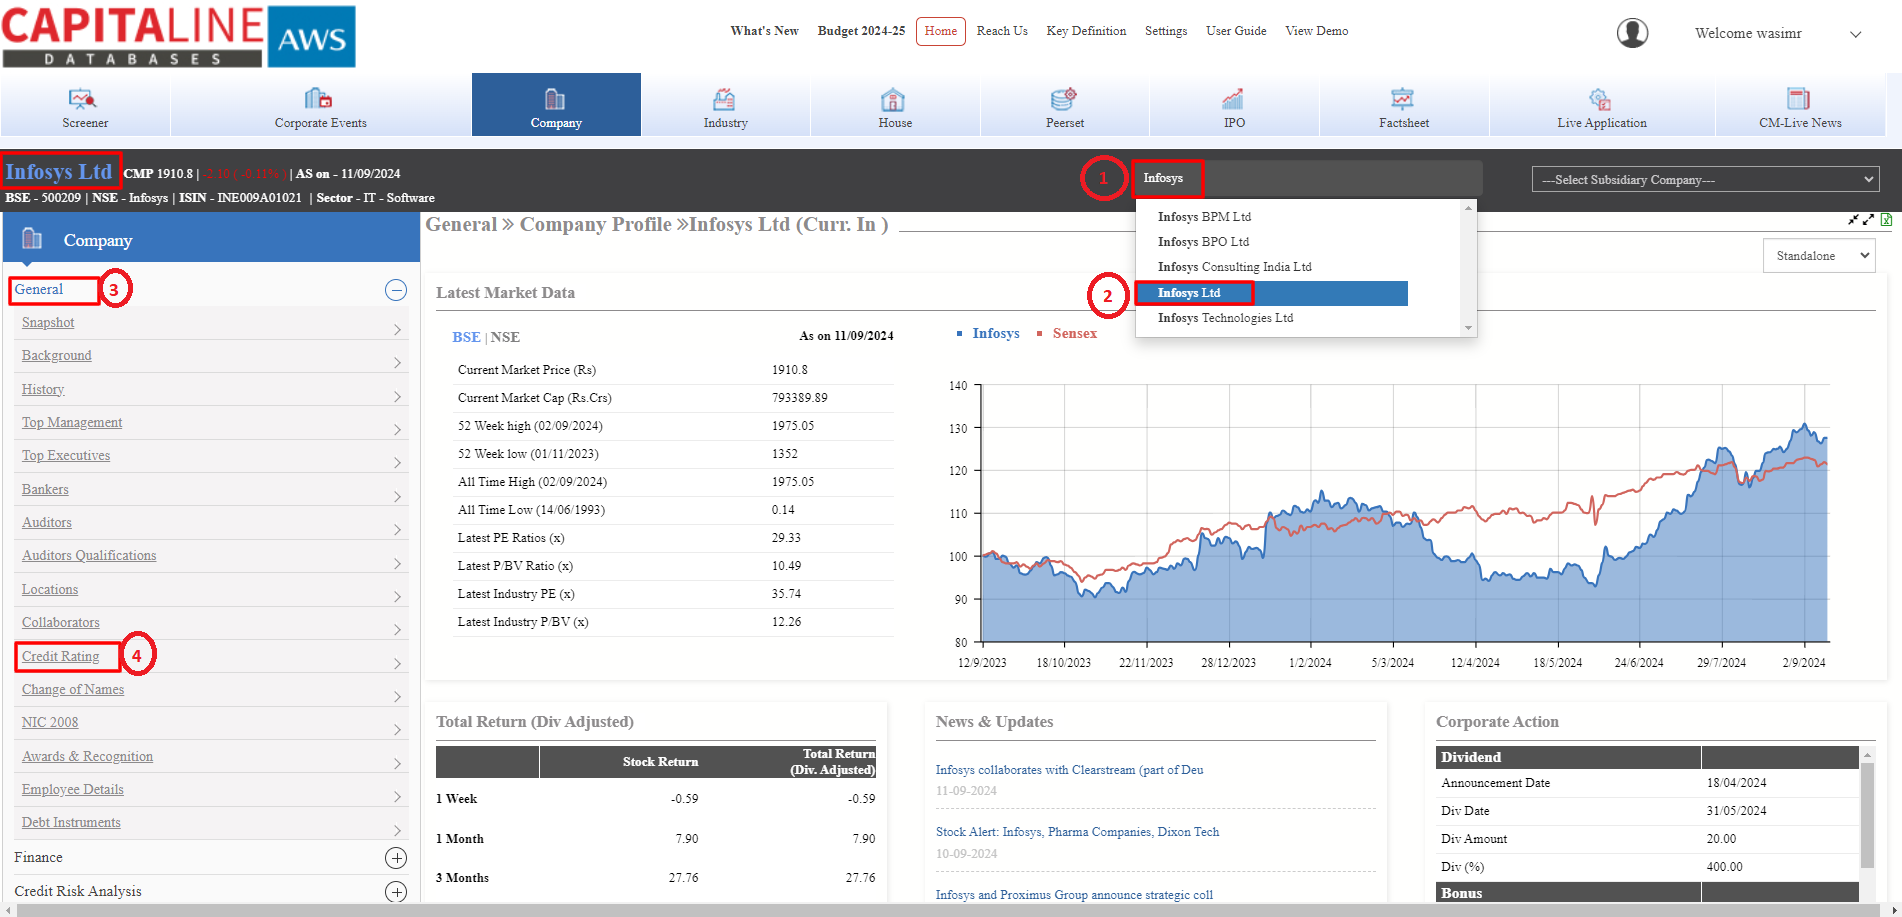Open the Live Application module icon
The width and height of the screenshot is (1902, 917).
(1600, 98)
